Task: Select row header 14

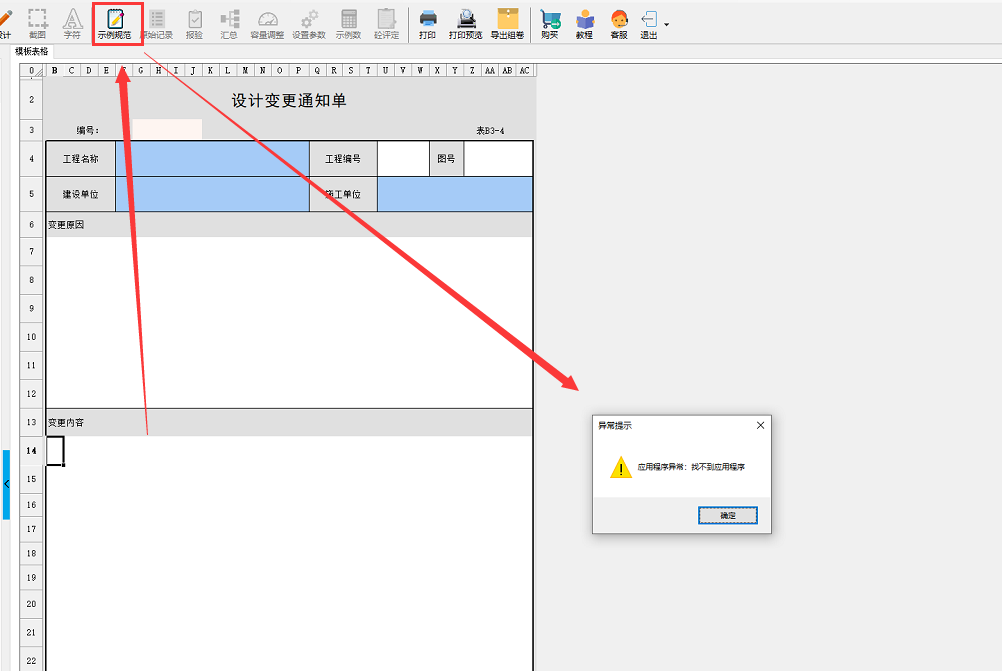Action: (31, 451)
